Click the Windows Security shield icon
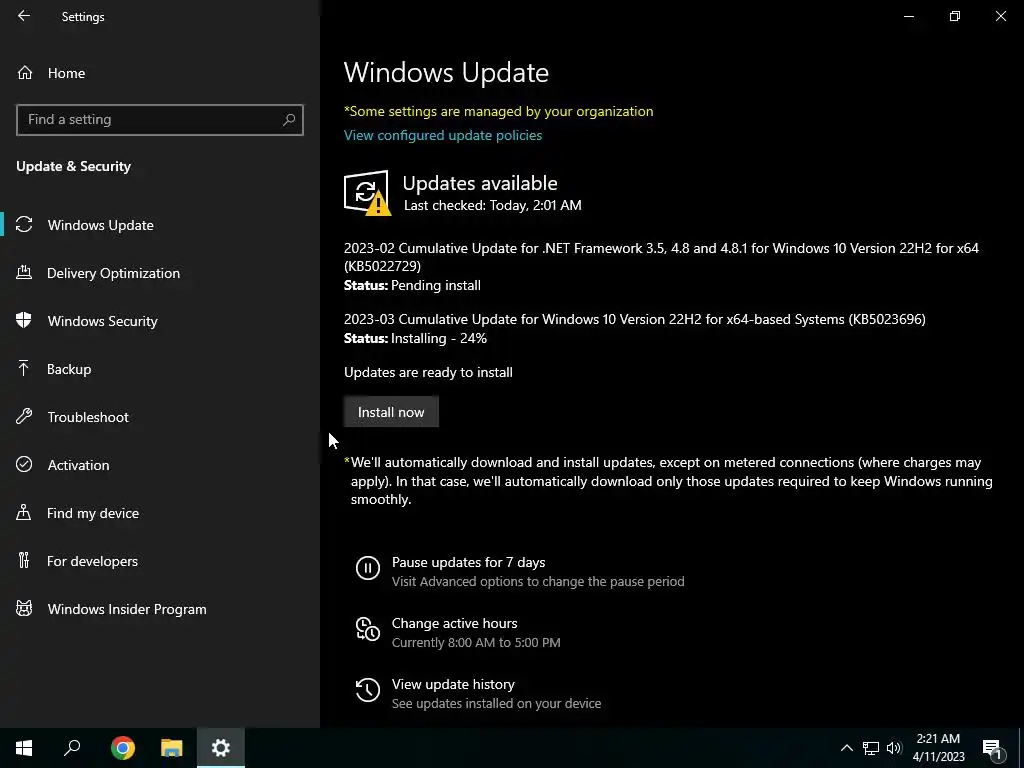 pos(24,321)
